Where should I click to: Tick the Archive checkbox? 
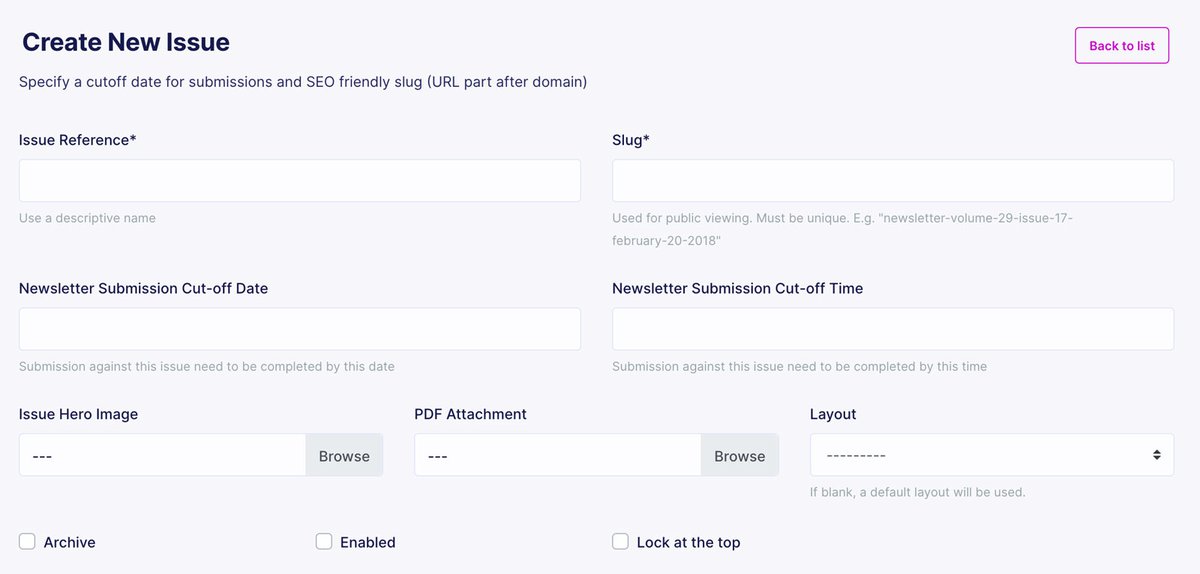coord(27,541)
